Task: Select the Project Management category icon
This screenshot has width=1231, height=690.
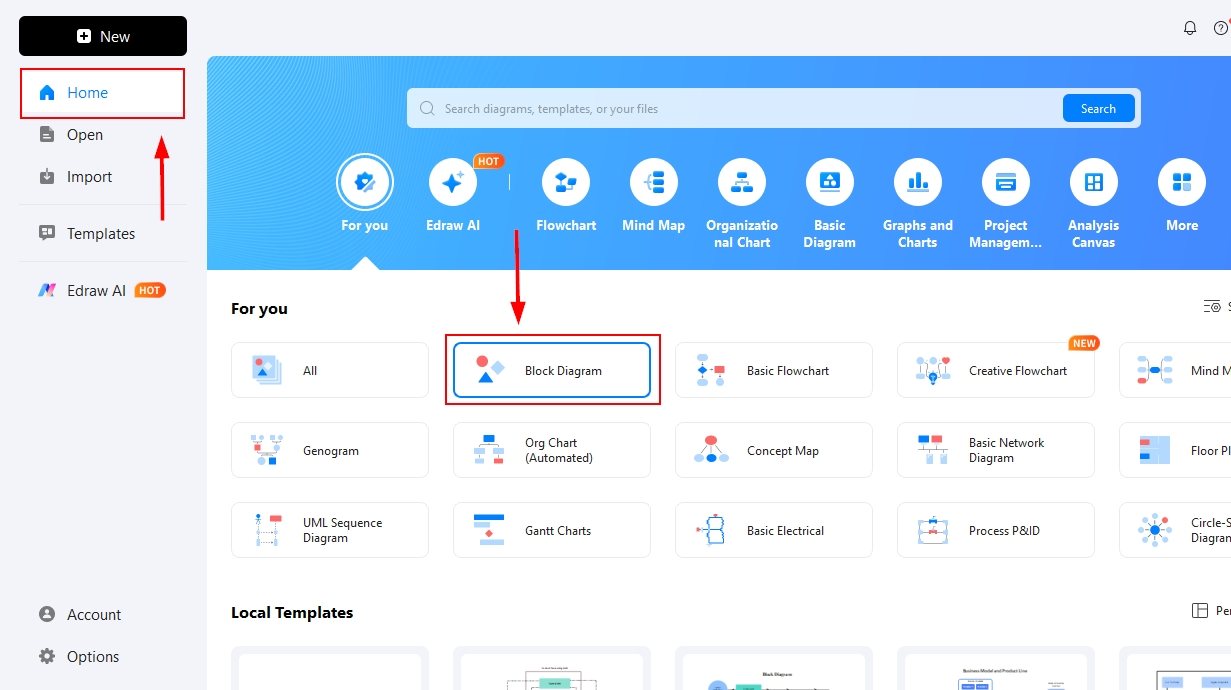Action: tap(1005, 183)
